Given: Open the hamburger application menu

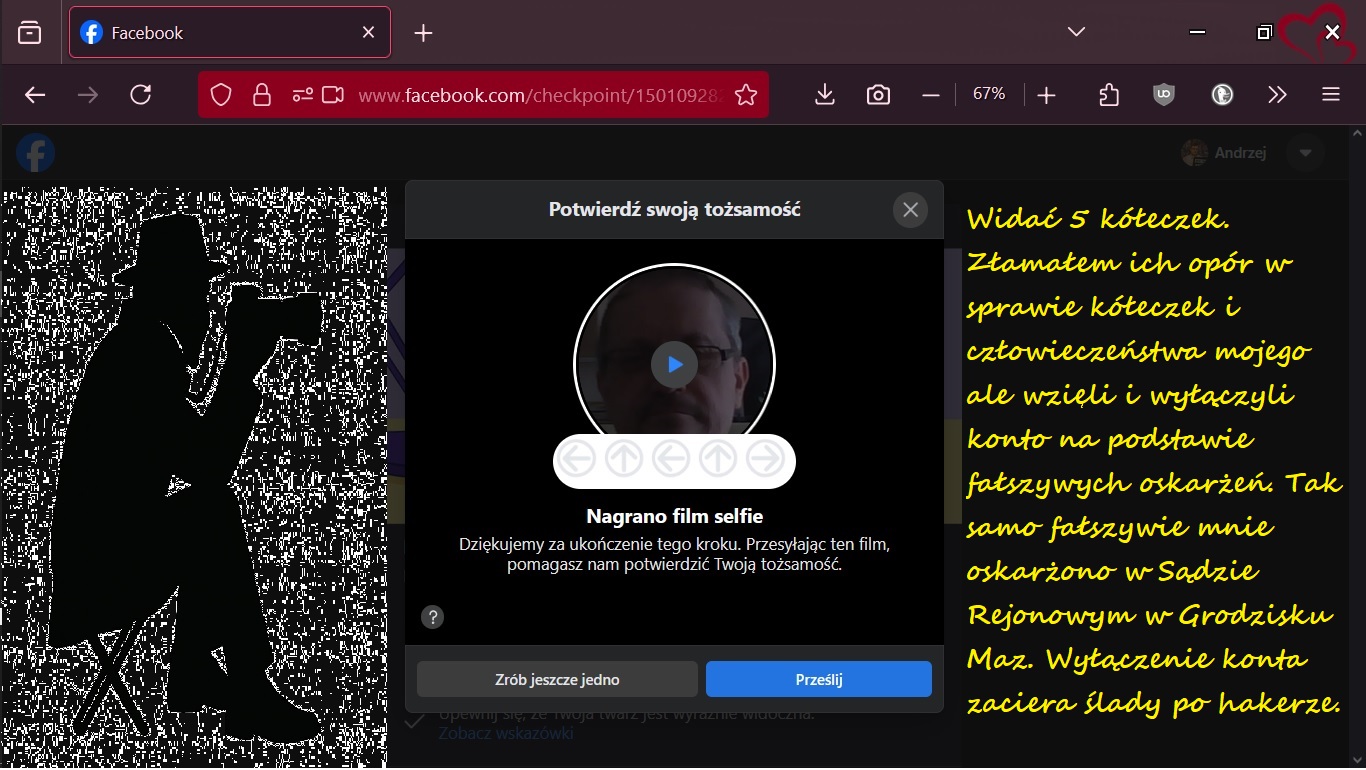Looking at the screenshot, I should click(x=1330, y=95).
